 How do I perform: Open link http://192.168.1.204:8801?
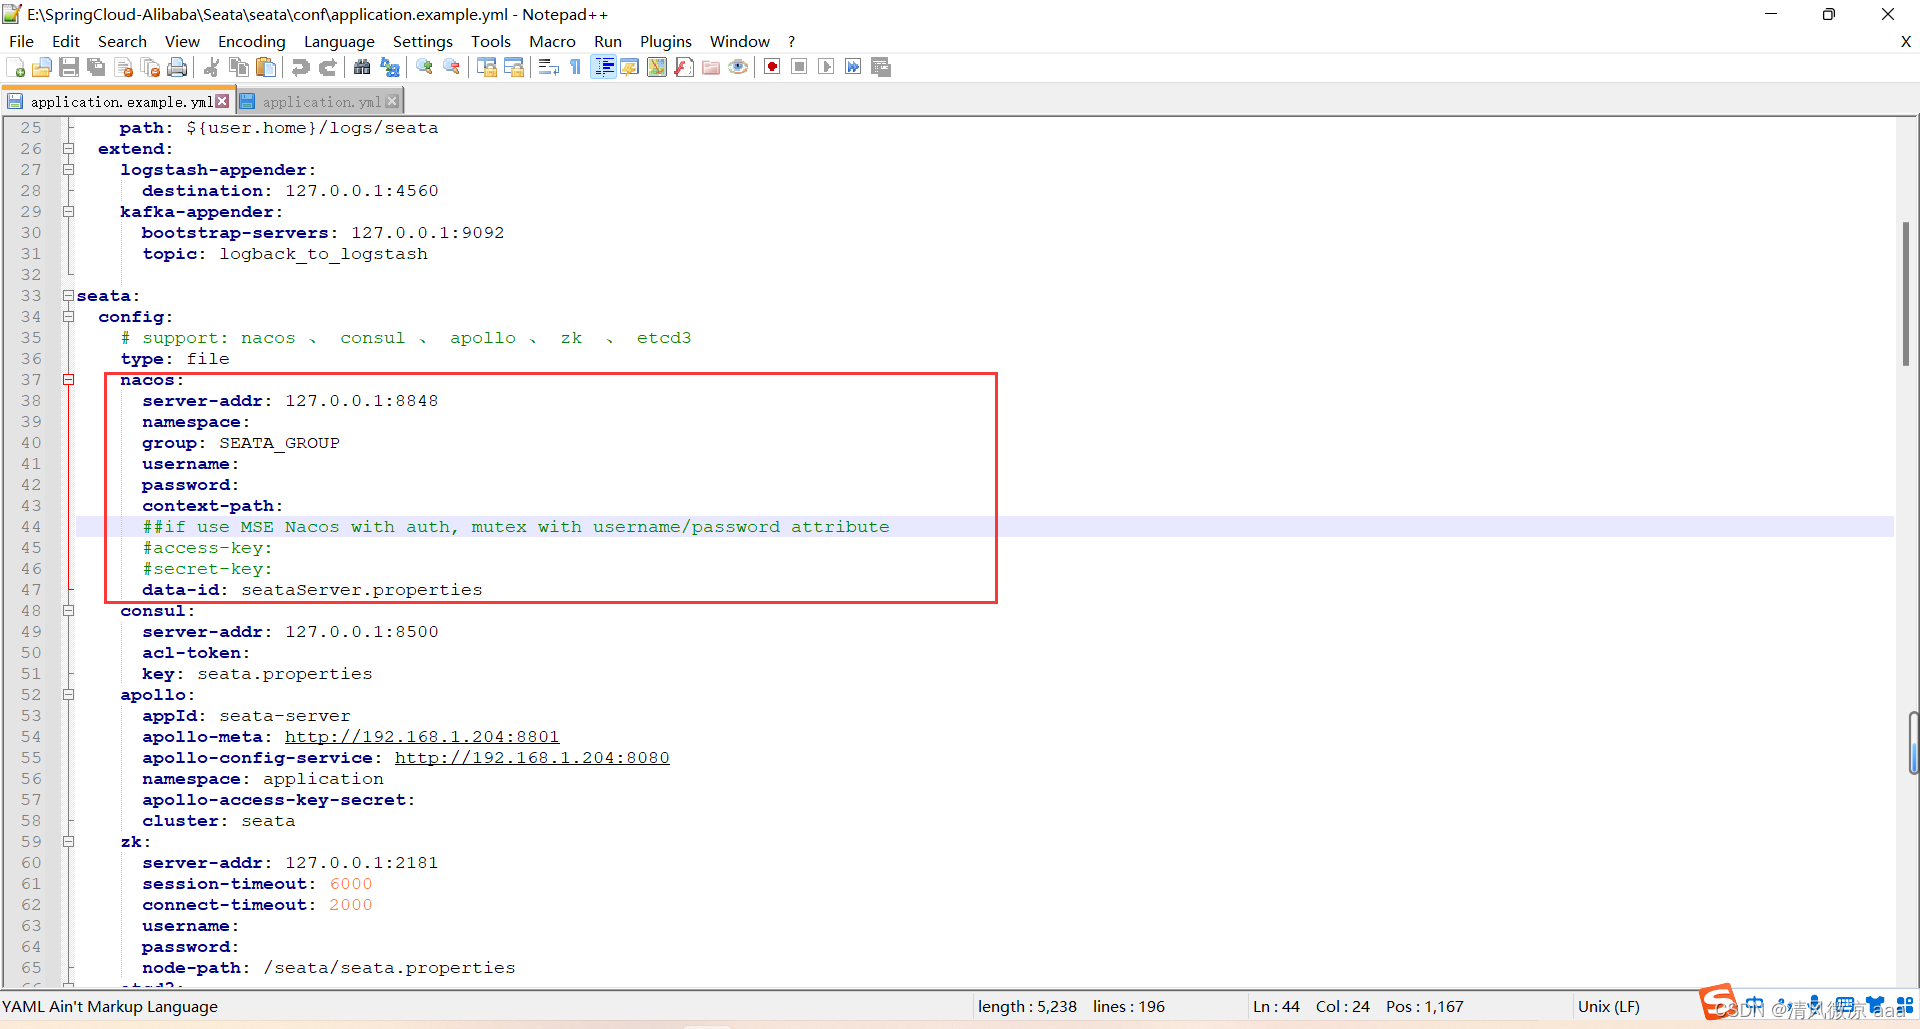422,737
